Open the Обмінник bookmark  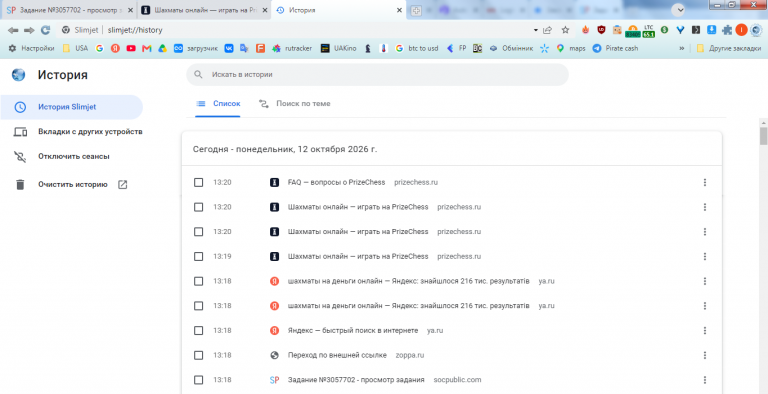click(511, 49)
